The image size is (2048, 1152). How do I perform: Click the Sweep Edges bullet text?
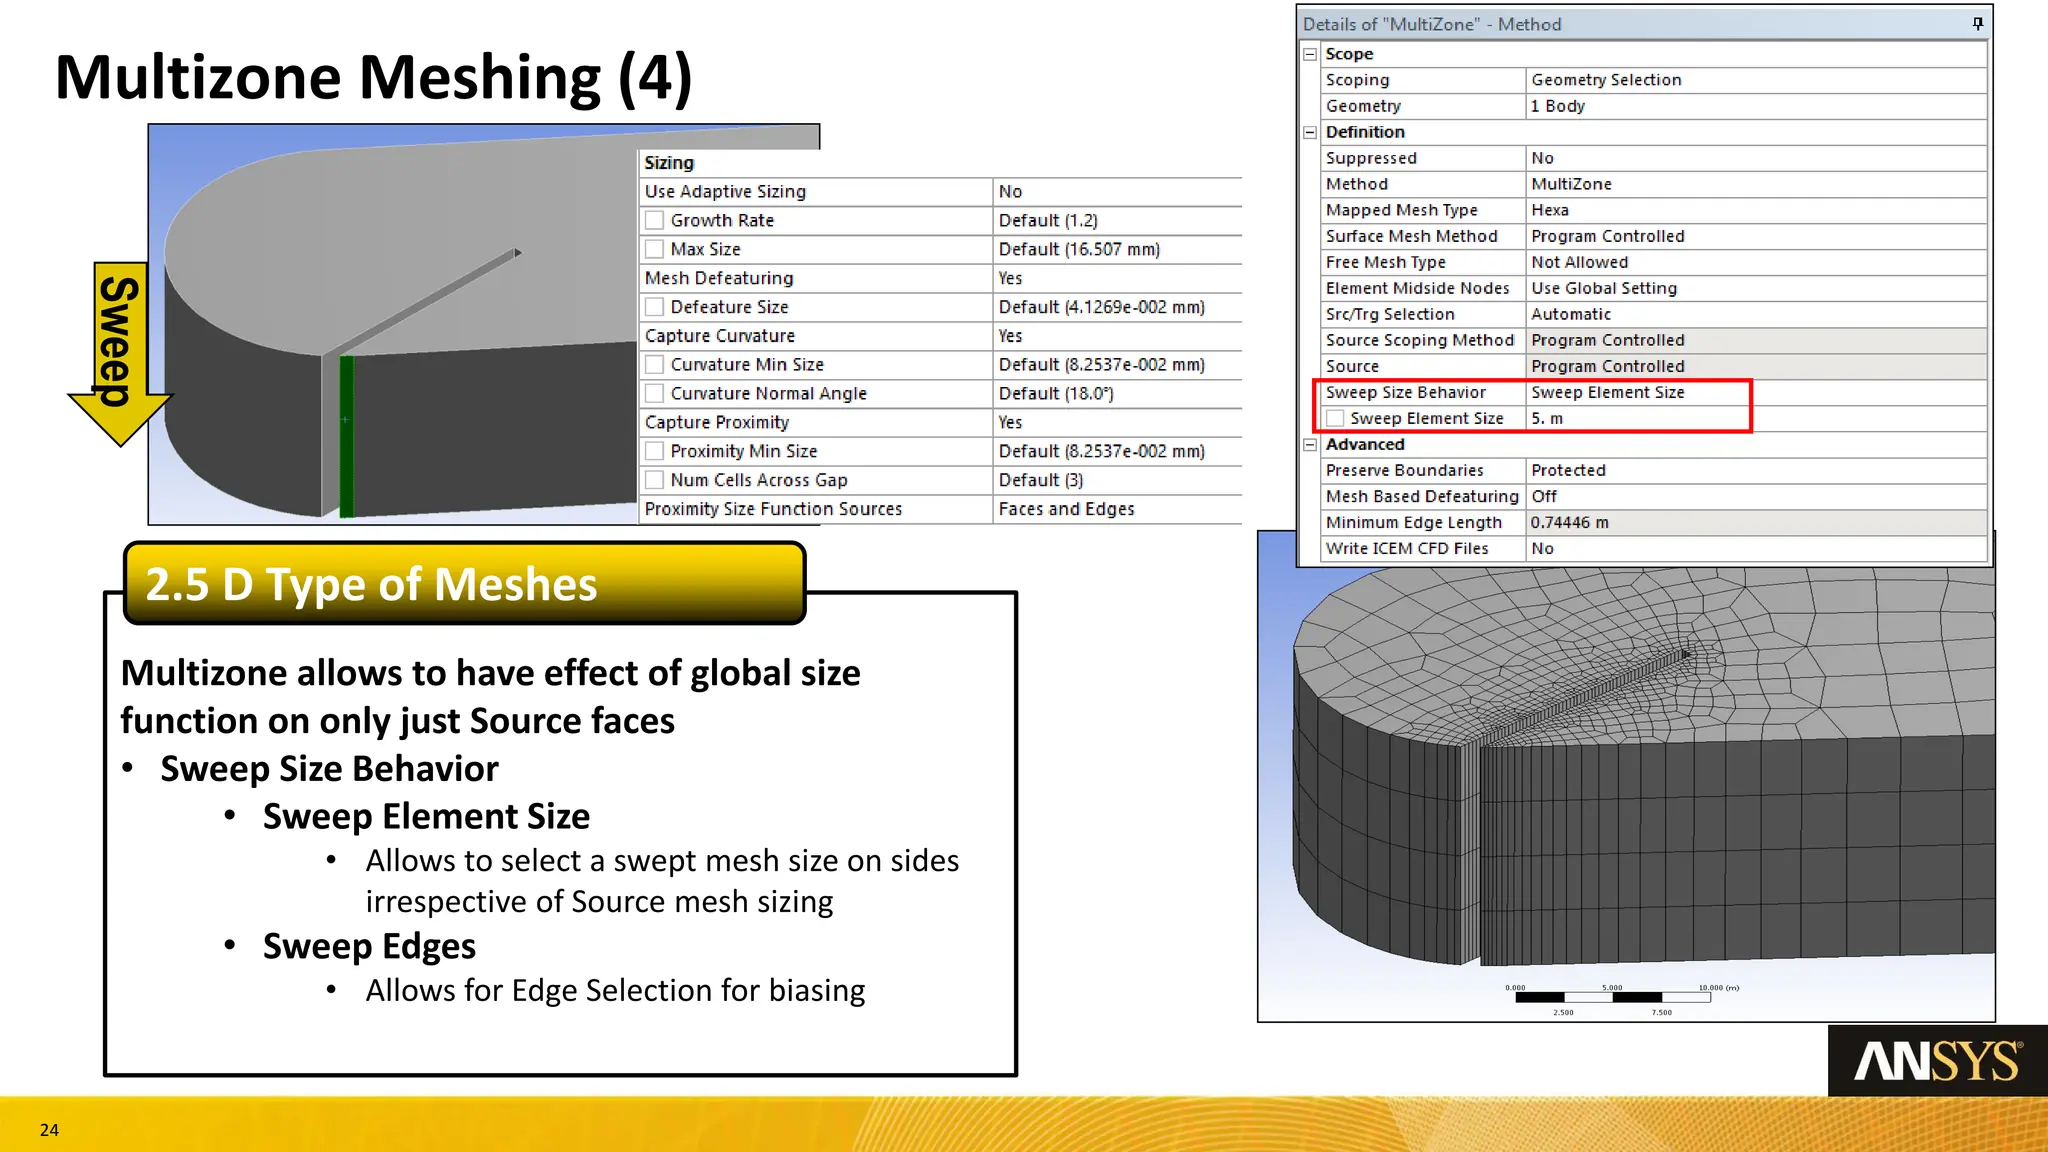tap(369, 946)
